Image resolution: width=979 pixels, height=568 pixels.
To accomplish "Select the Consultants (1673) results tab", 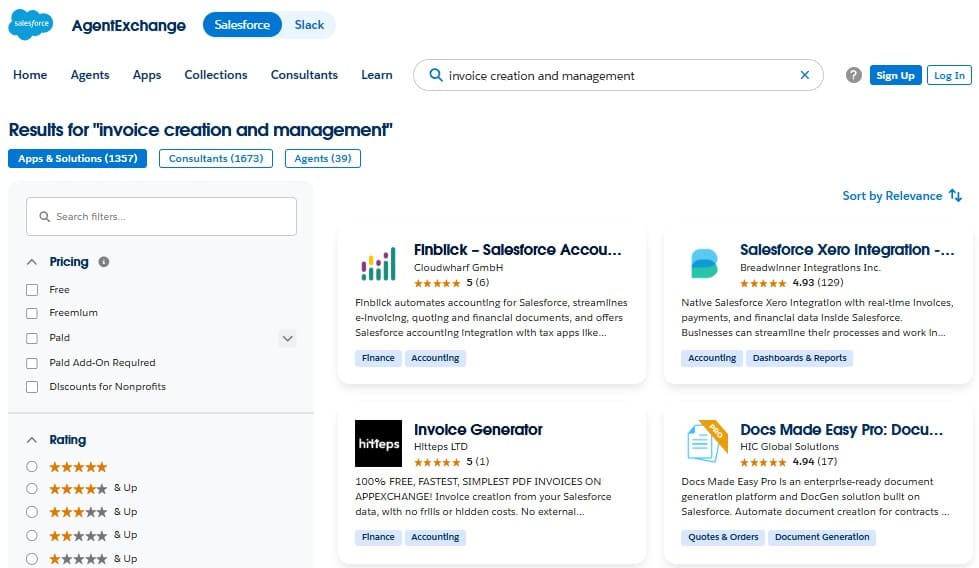I will pyautogui.click(x=216, y=159).
